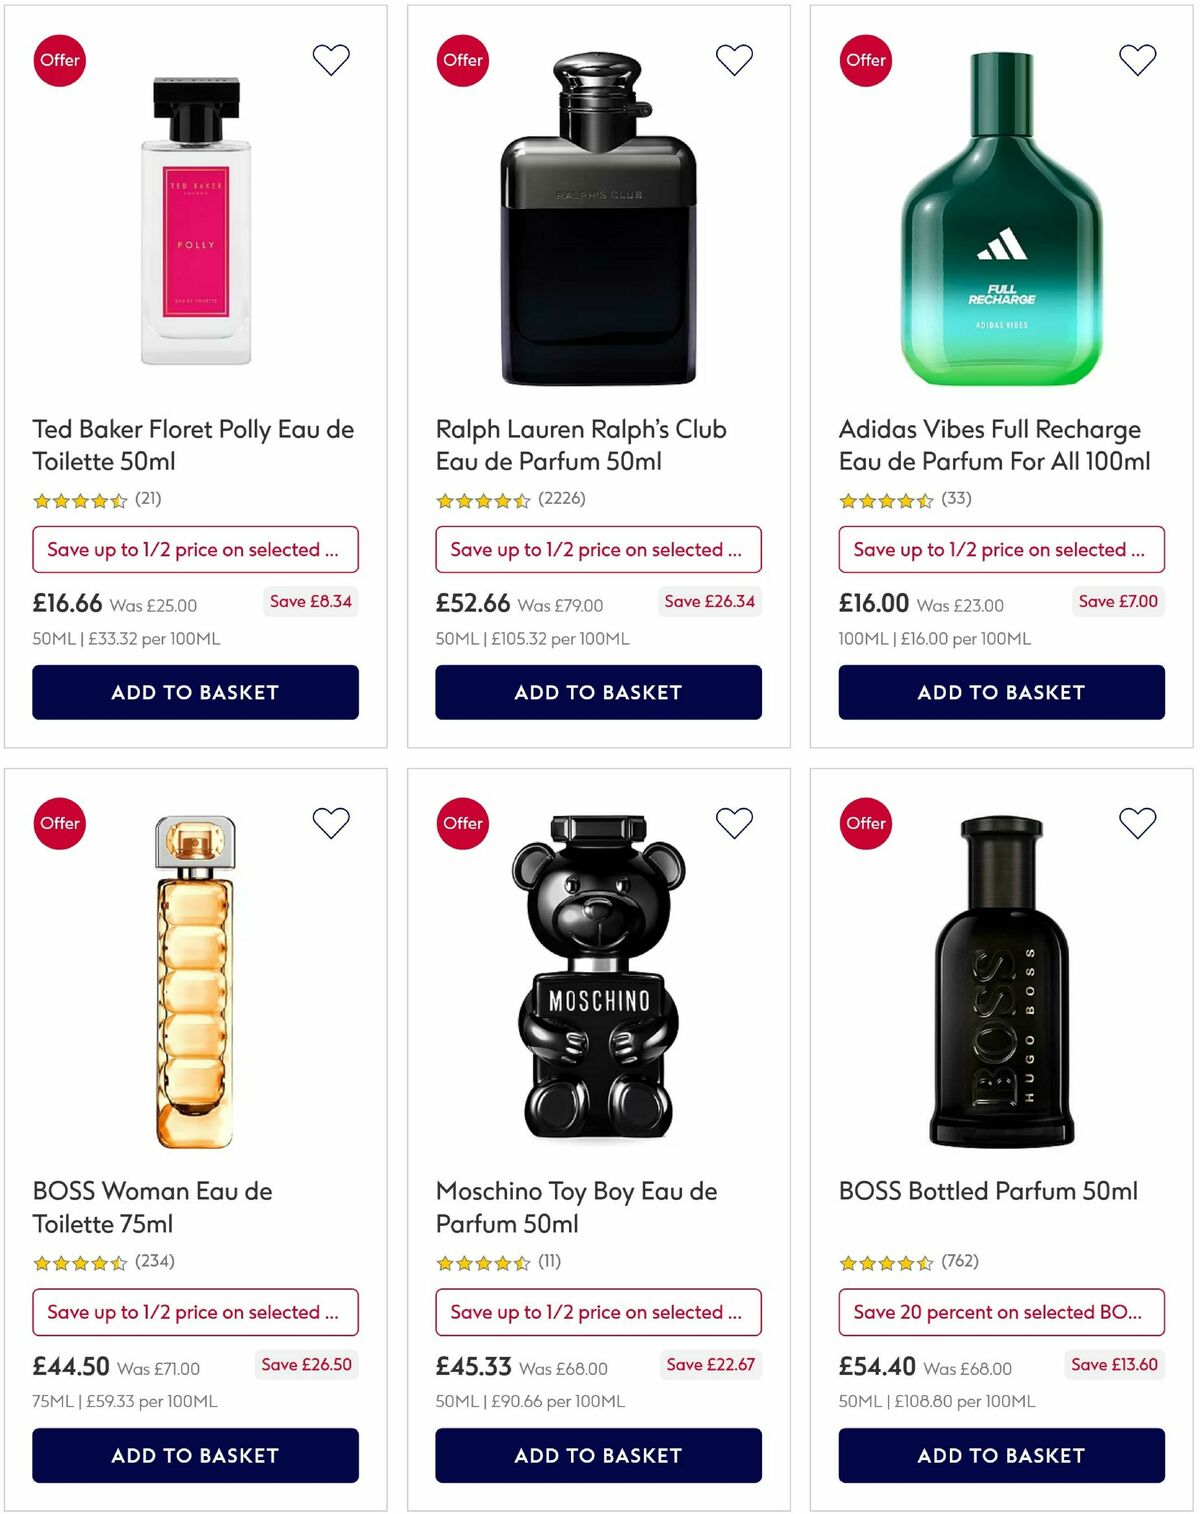Viewport: 1200px width, 1514px height.
Task: Click the wishlist heart on Adidas Vibes
Action: pos(1137,59)
